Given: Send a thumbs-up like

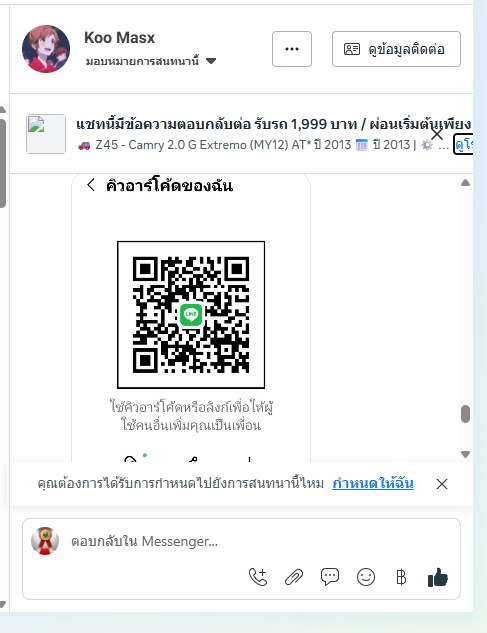Looking at the screenshot, I should point(438,577).
